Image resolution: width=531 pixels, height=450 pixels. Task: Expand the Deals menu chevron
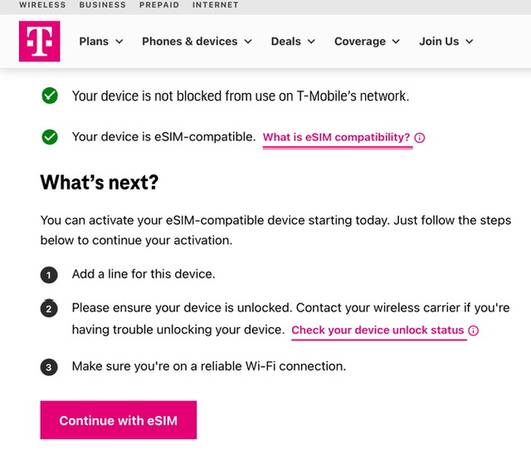[x=311, y=42]
